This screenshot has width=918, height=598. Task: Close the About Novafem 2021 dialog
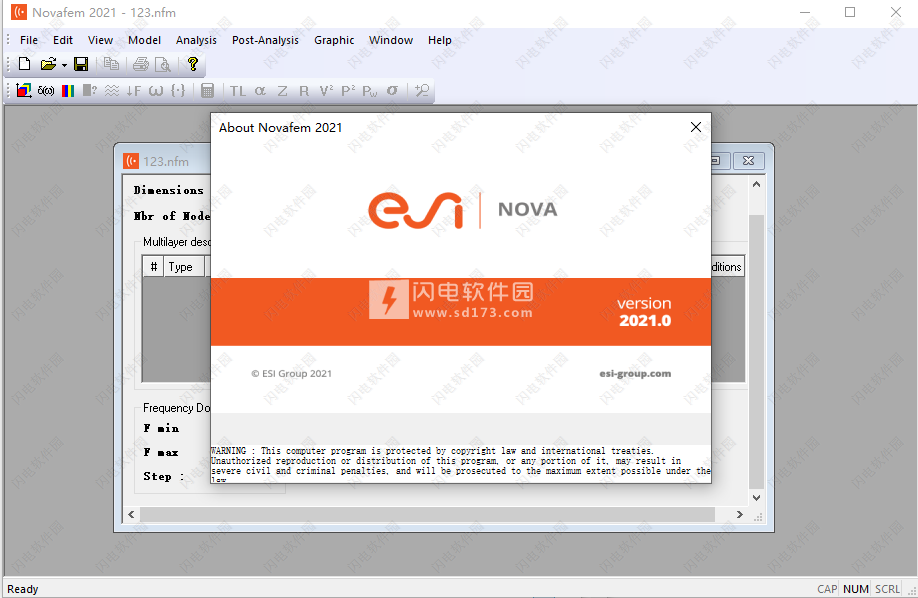[x=696, y=127]
